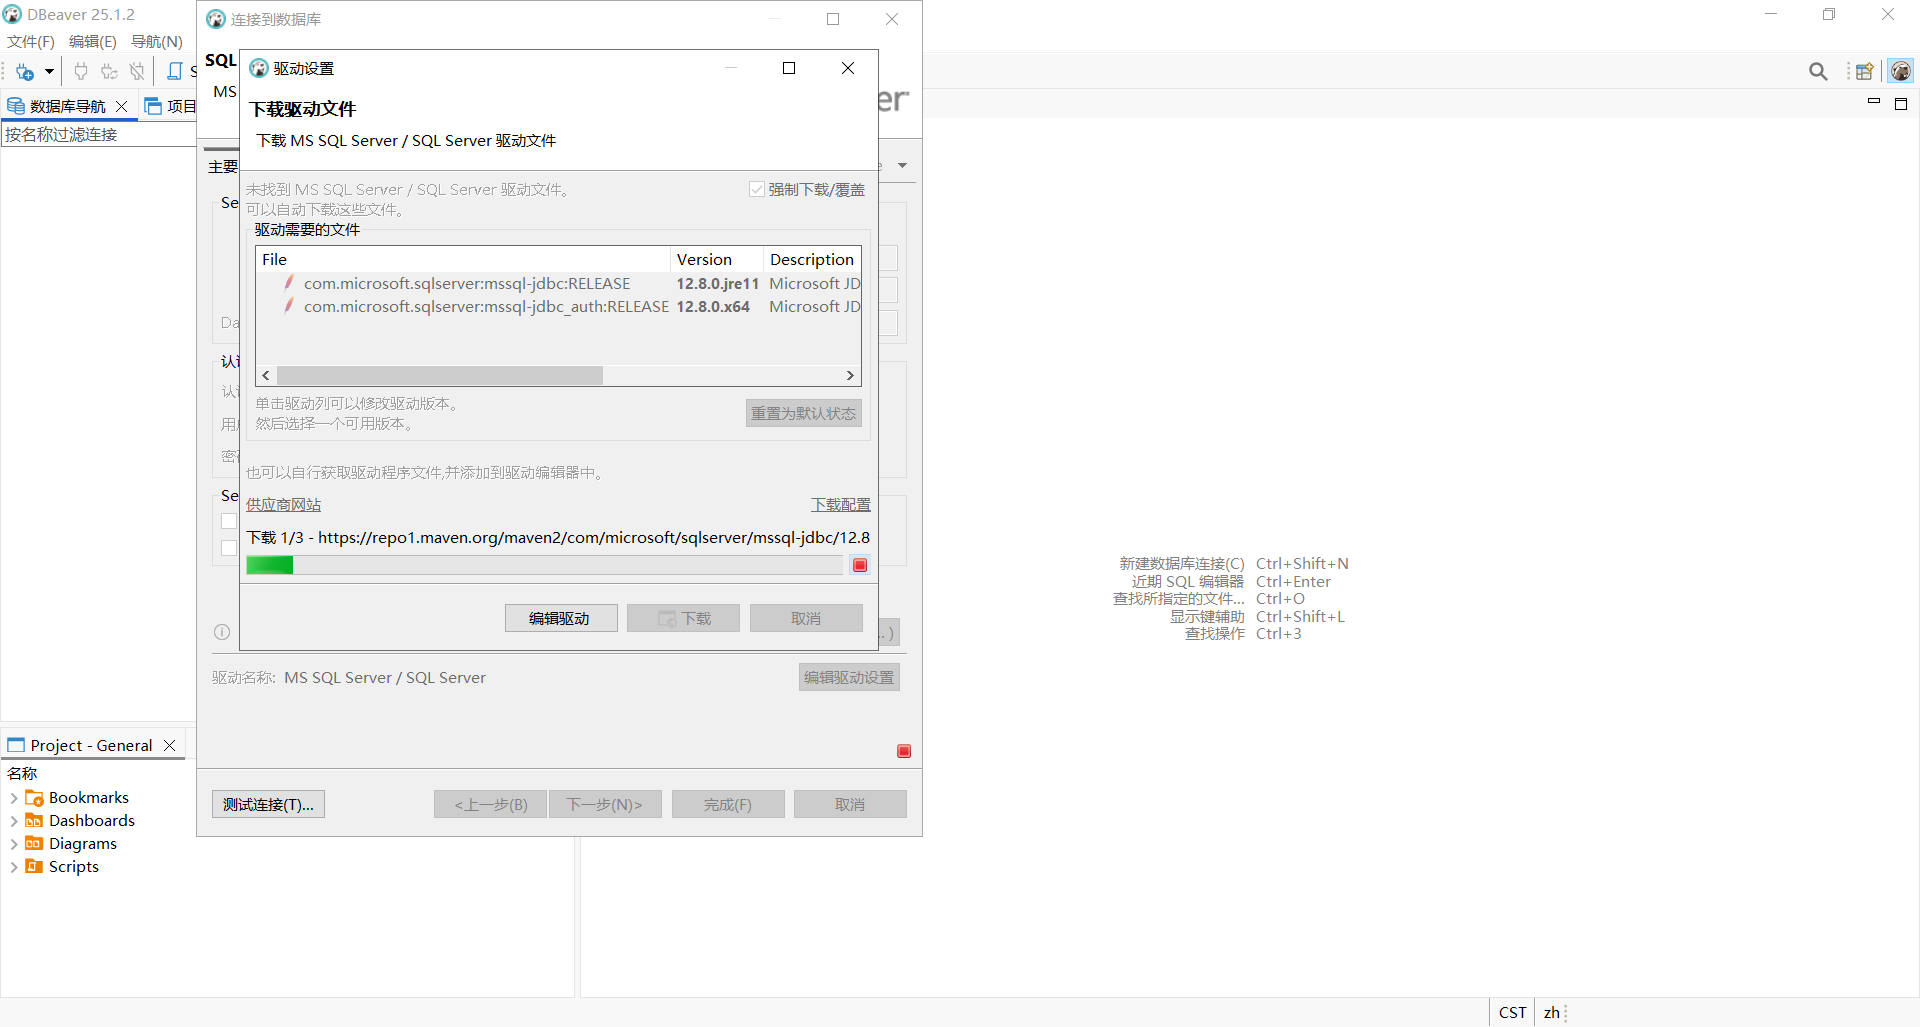Click the 测试连接(T)... button
Viewport: 1920px width, 1027px height.
(x=268, y=804)
